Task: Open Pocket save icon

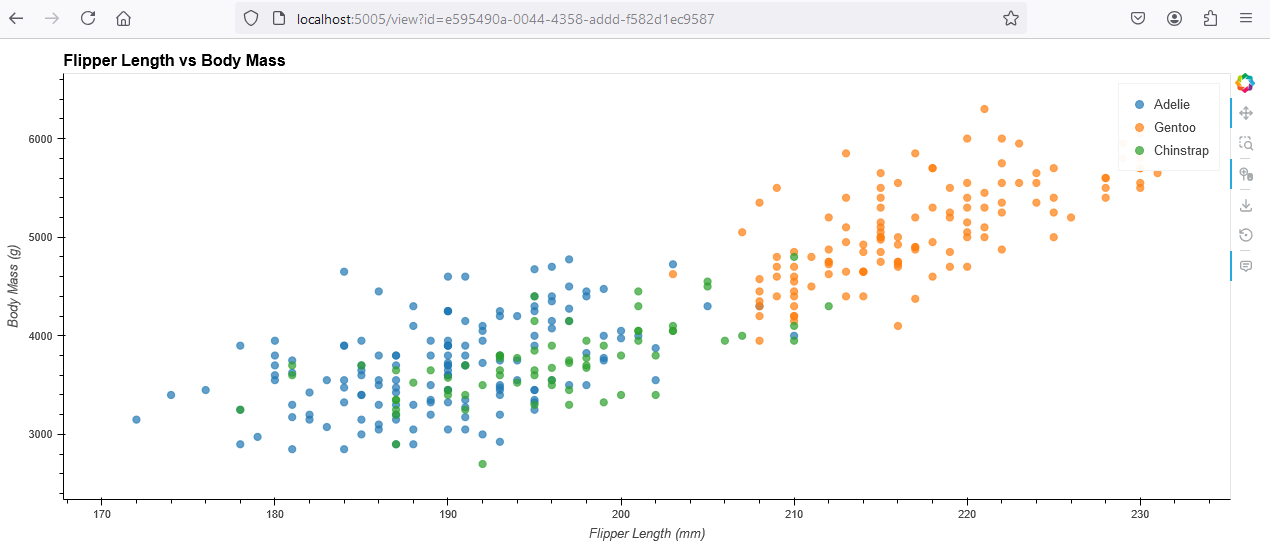Action: click(1138, 18)
